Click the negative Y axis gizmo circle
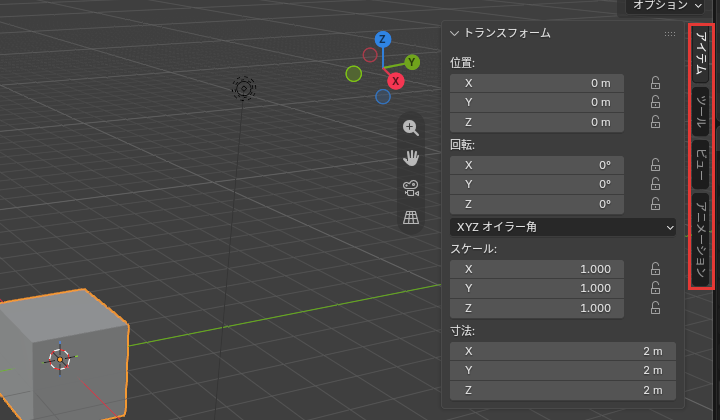The image size is (720, 420). (354, 74)
